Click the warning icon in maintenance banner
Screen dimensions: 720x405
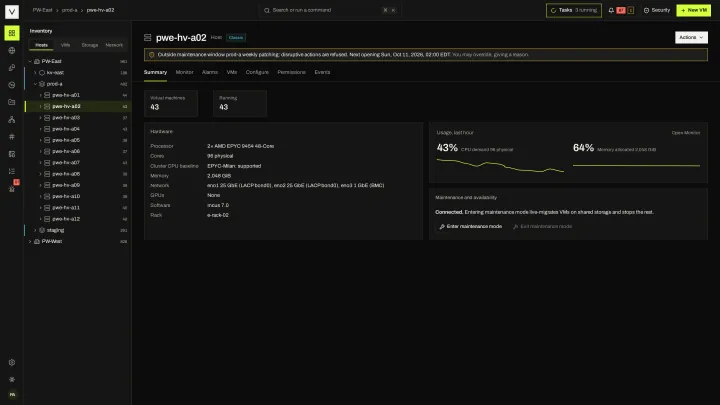(x=152, y=55)
